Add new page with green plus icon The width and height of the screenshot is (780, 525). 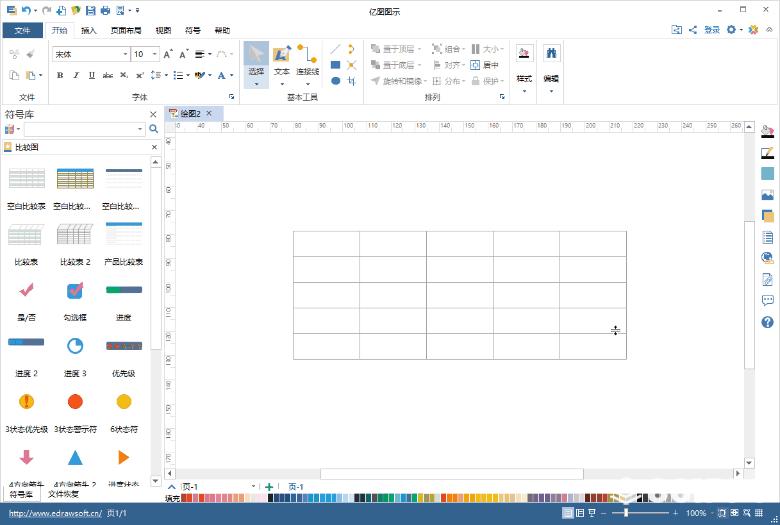pos(269,487)
